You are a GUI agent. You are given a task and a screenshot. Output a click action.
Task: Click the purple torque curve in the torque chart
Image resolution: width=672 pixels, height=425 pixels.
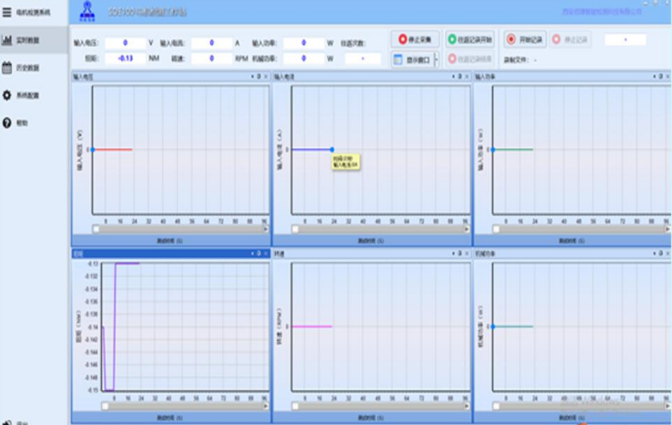click(115, 326)
